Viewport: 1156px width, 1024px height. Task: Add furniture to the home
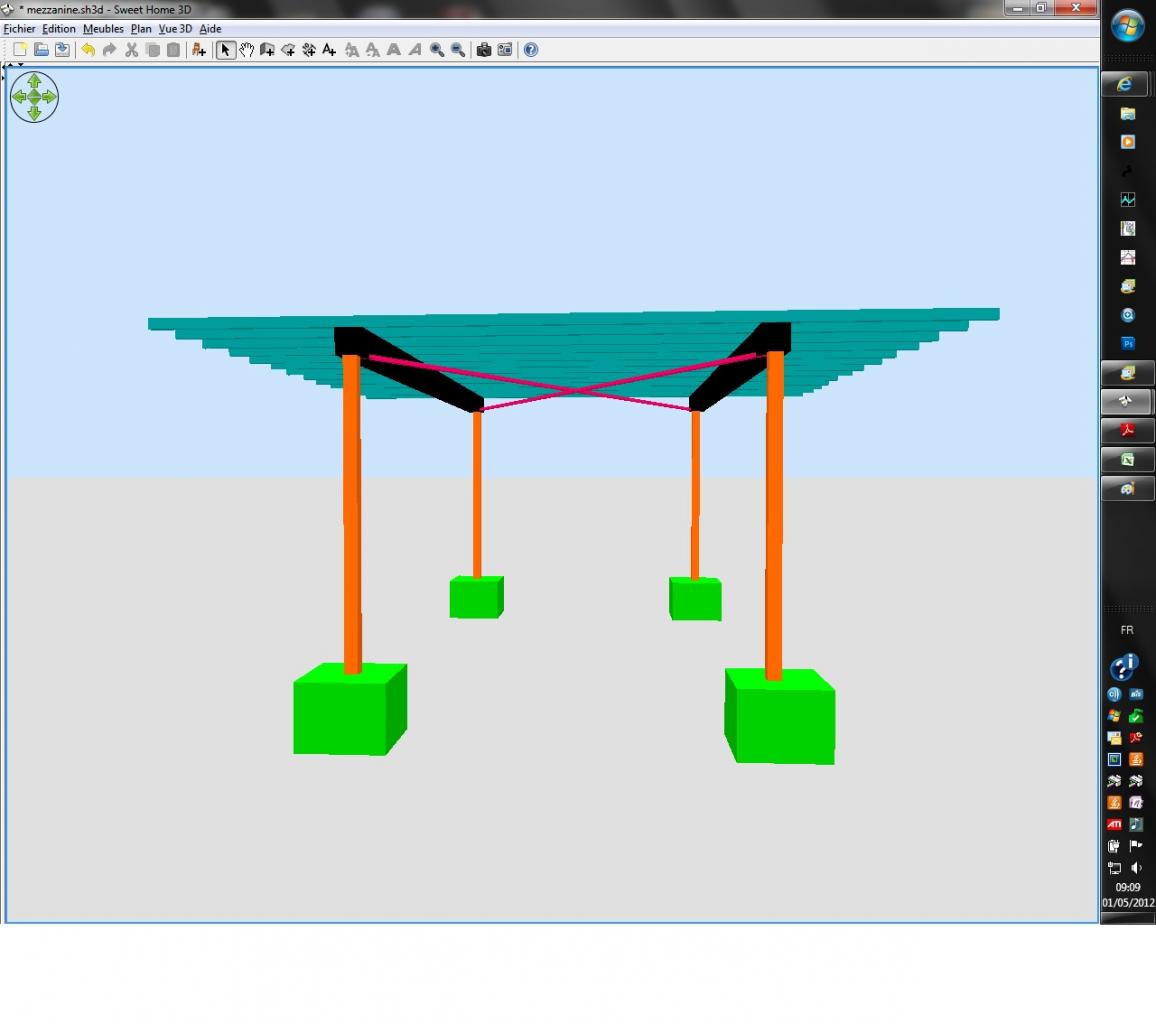click(198, 49)
